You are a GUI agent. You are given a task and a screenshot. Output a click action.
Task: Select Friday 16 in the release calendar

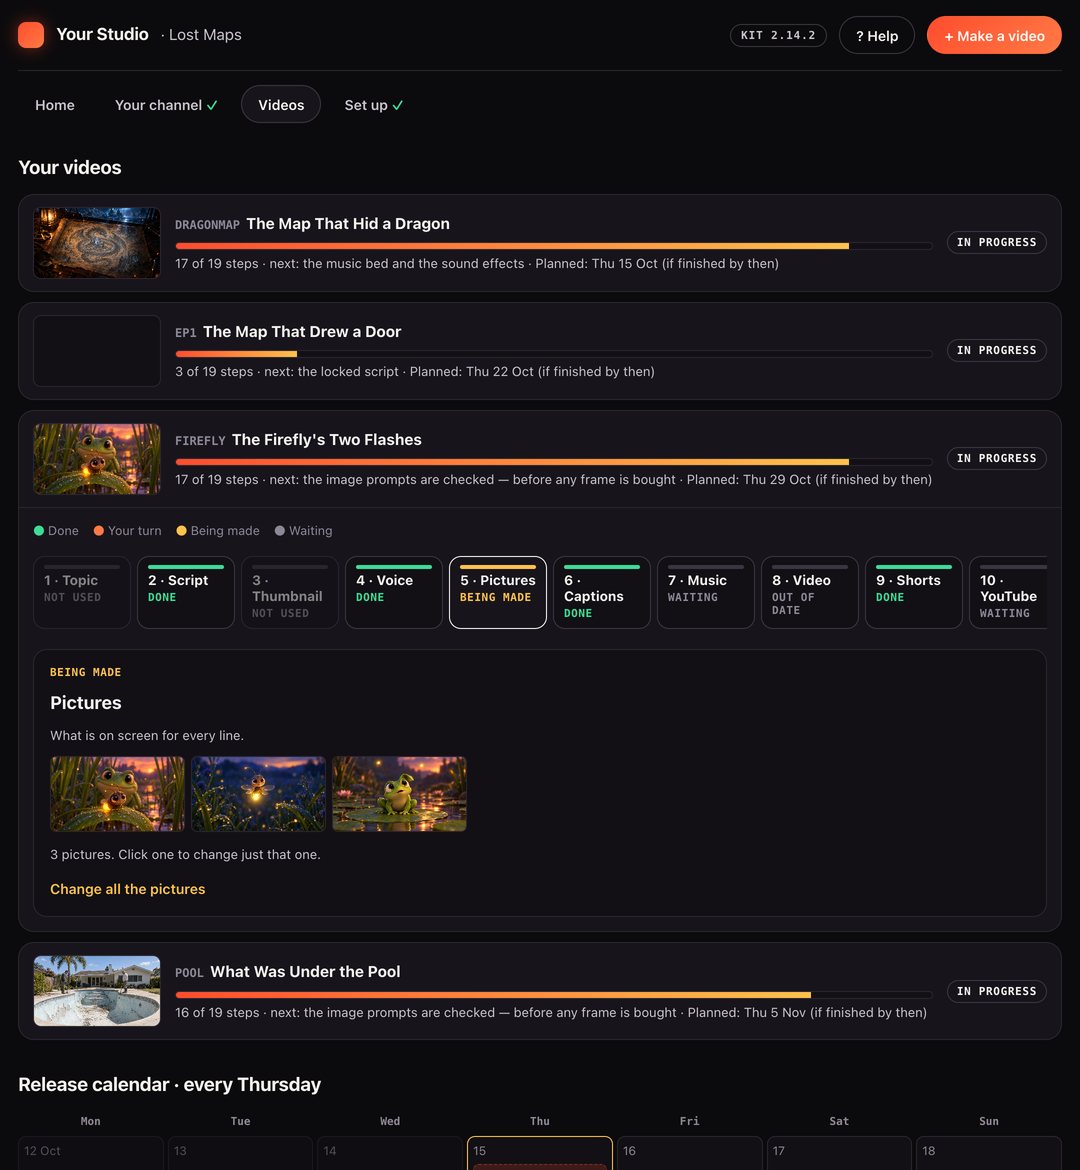(690, 1153)
